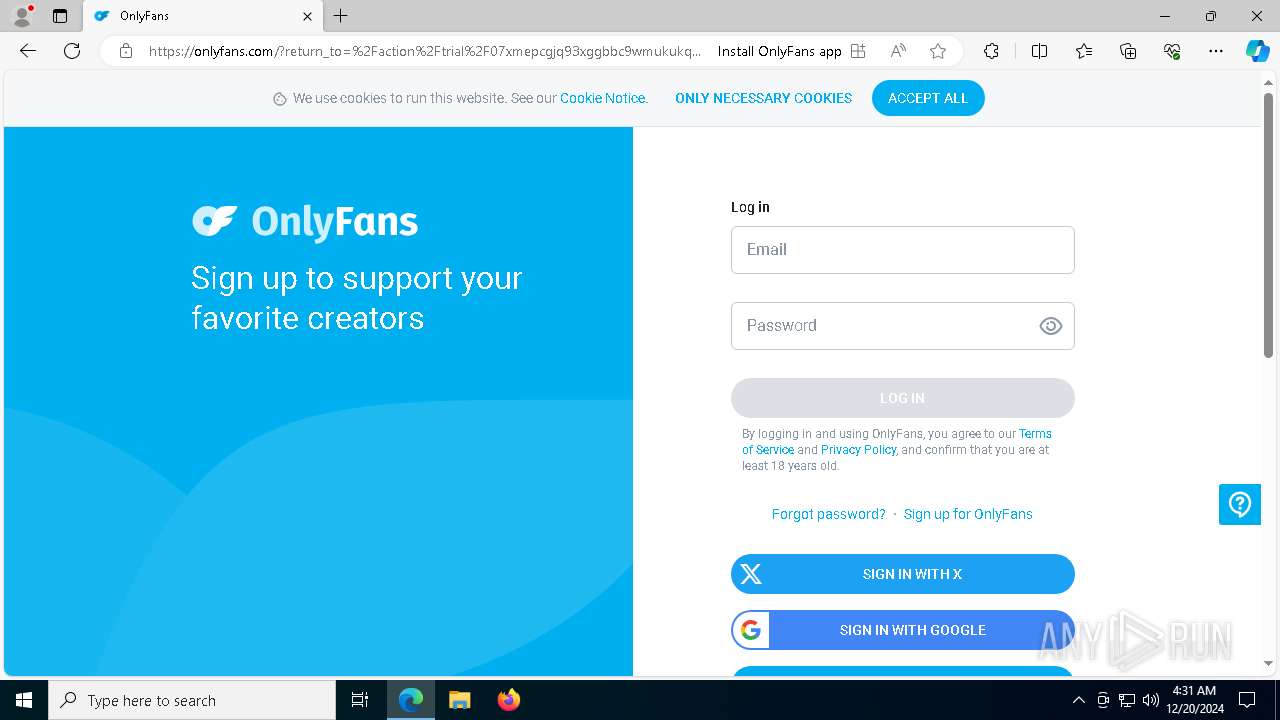Open the Settings and more menu
Image resolution: width=1280 pixels, height=720 pixels.
[1216, 51]
